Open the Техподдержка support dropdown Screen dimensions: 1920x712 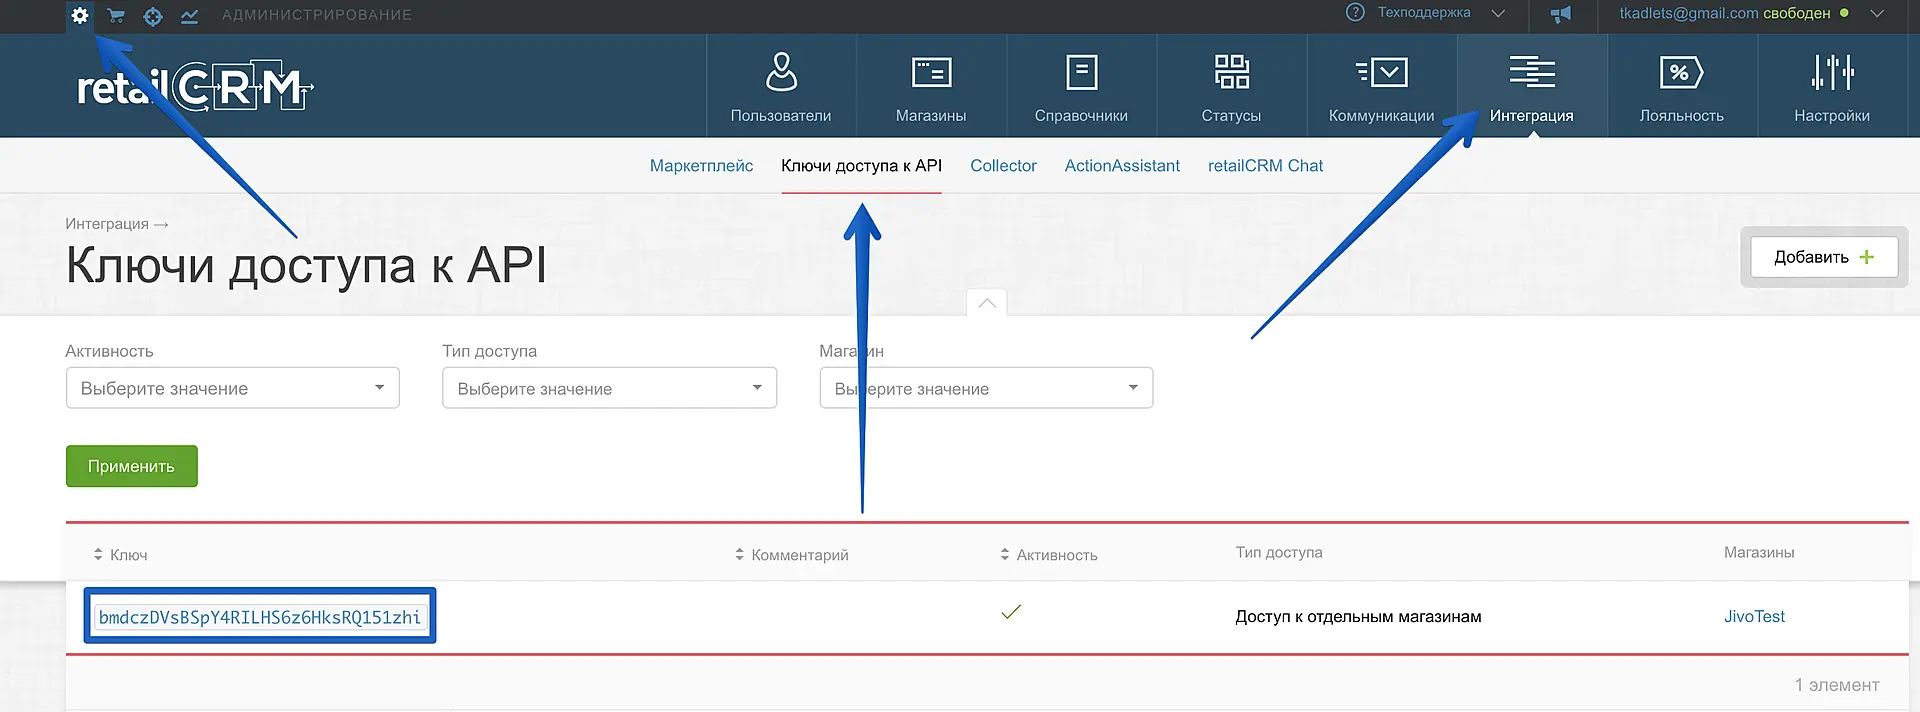1425,13
